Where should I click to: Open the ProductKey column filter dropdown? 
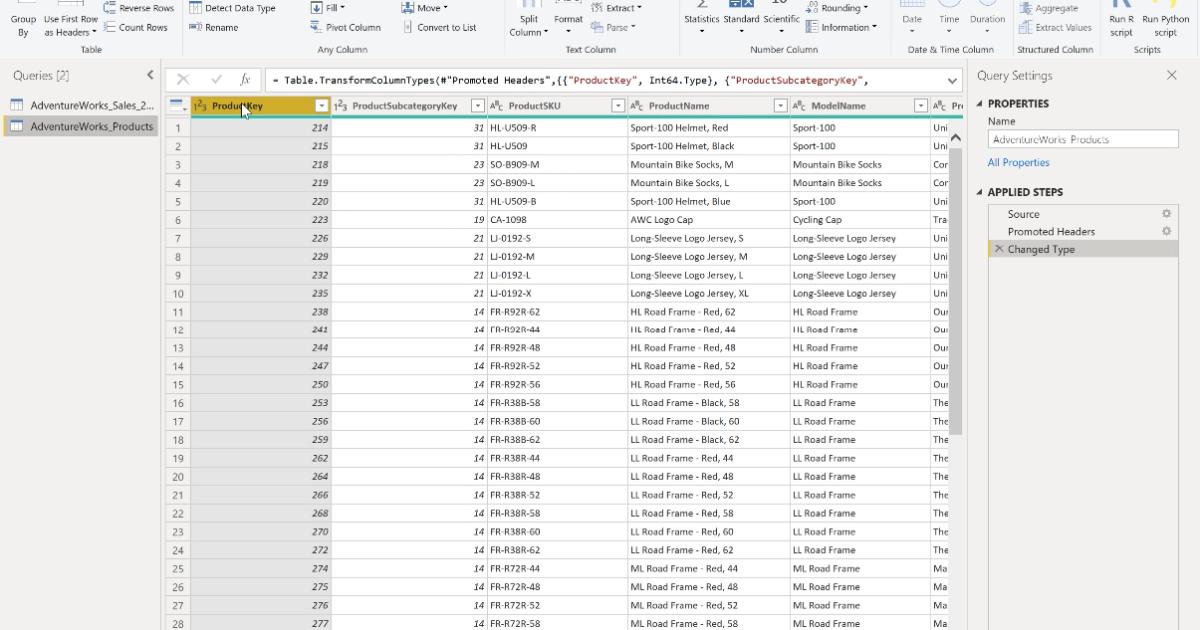[x=322, y=105]
